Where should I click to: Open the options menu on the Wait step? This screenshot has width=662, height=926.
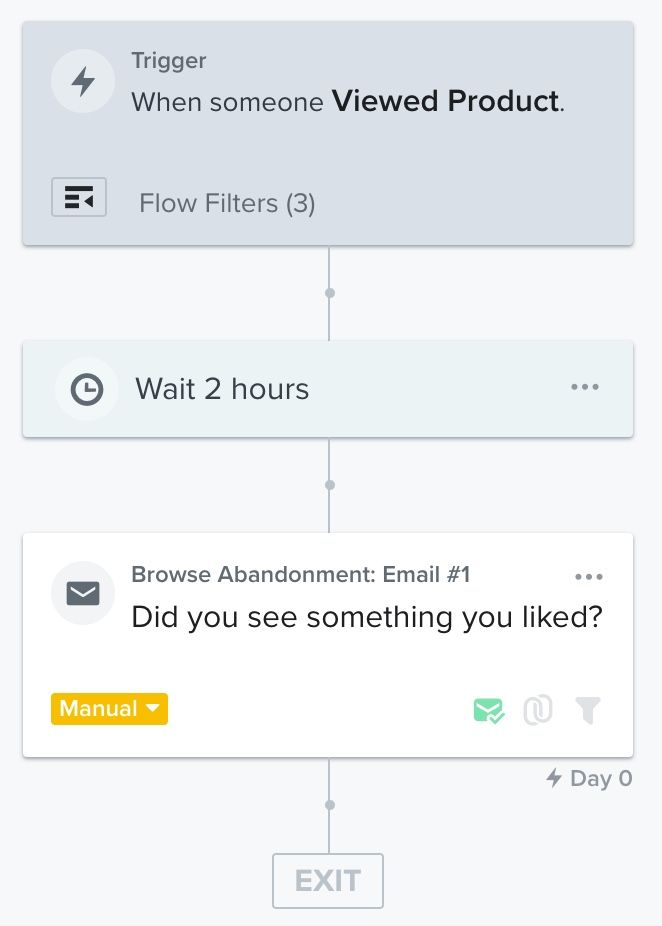click(584, 387)
